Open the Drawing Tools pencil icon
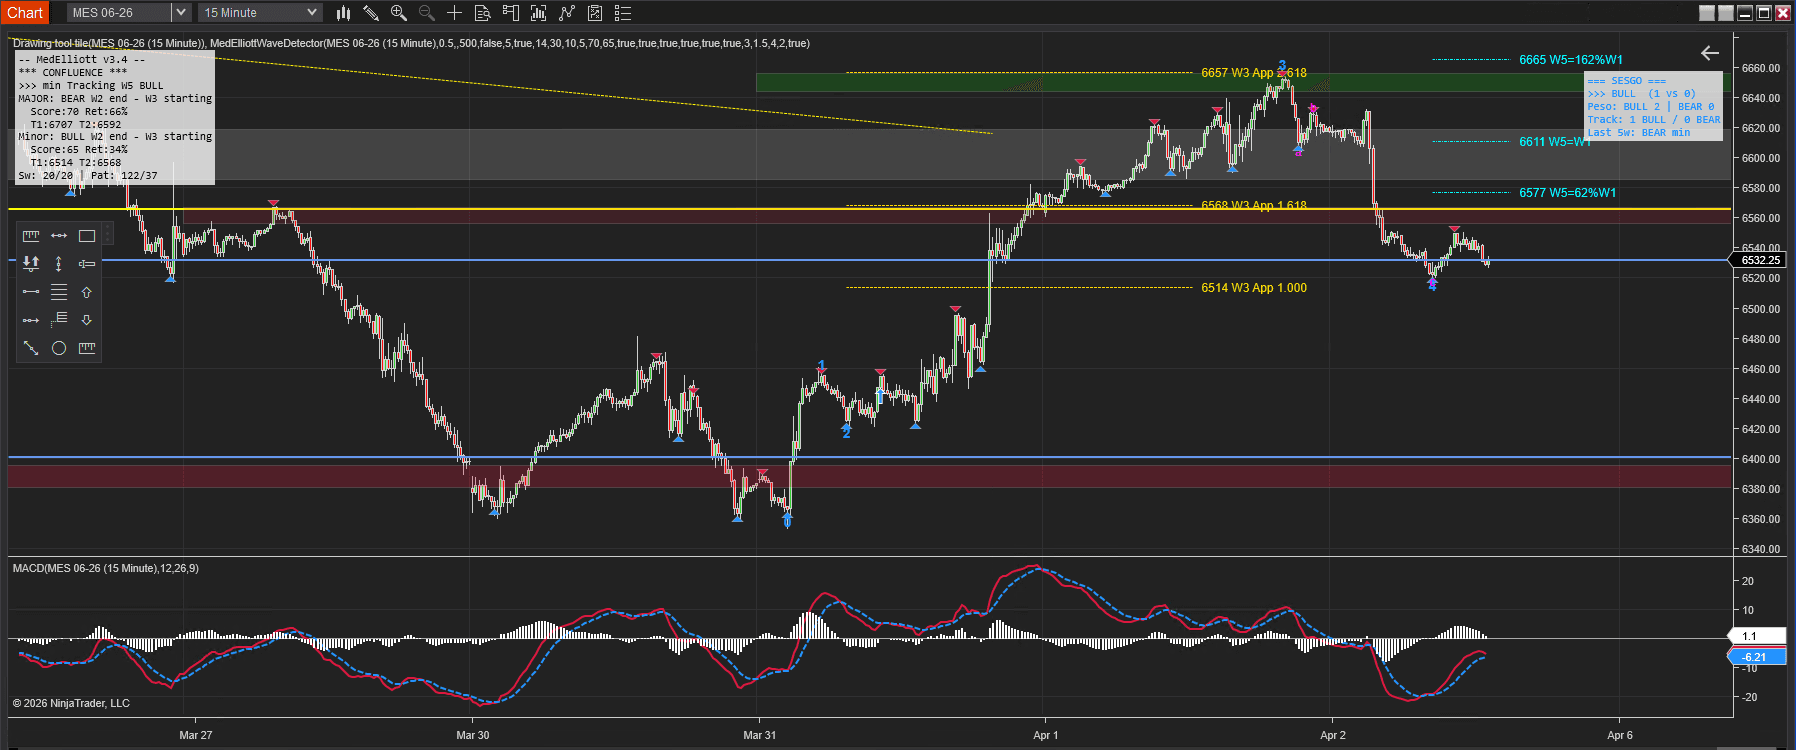This screenshot has width=1796, height=751. (x=371, y=13)
